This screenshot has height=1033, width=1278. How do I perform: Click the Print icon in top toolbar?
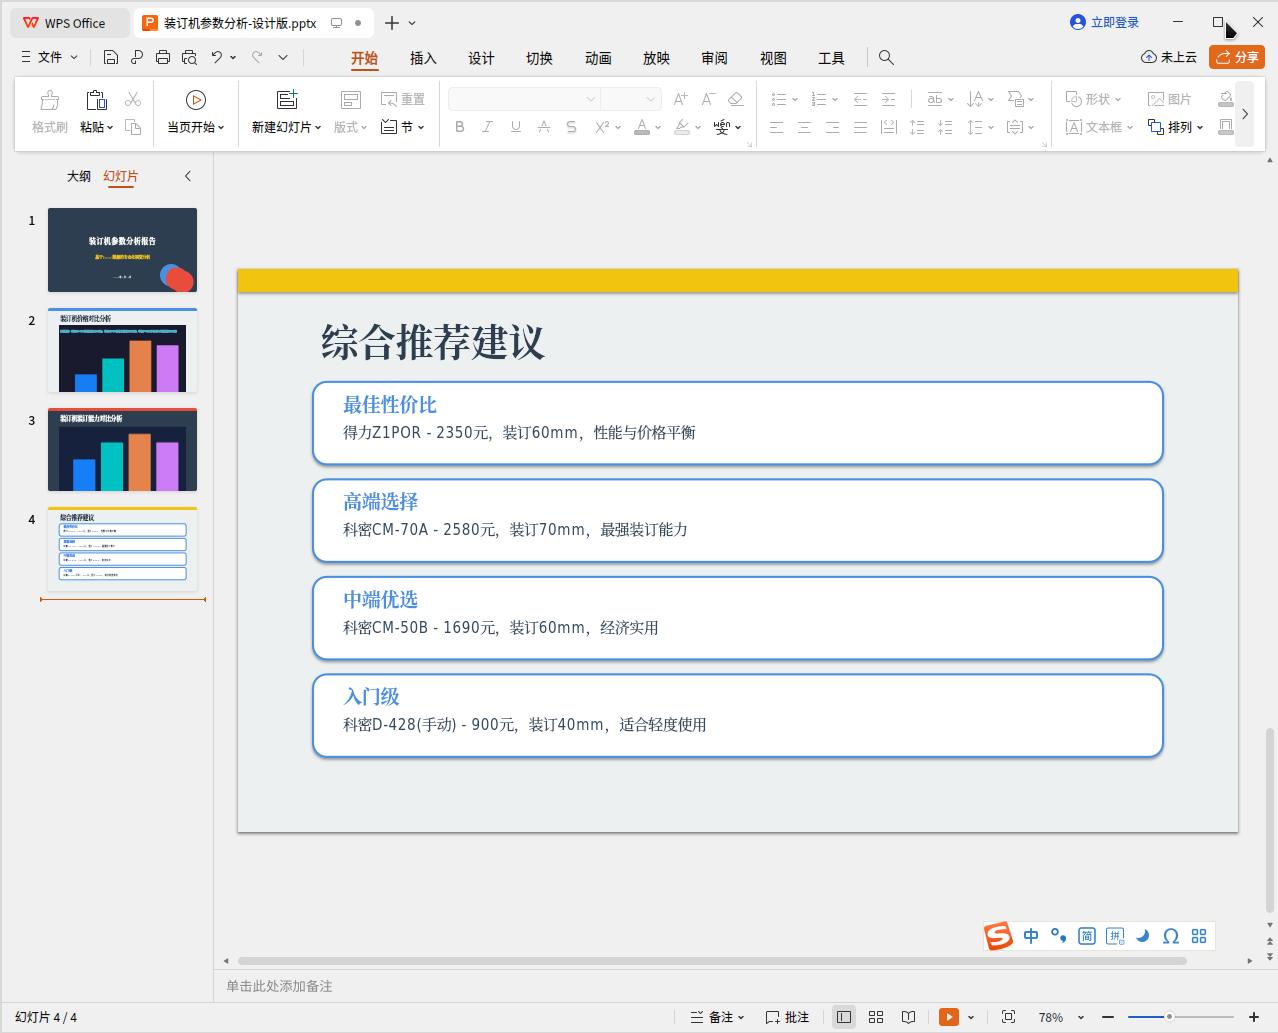coord(163,58)
